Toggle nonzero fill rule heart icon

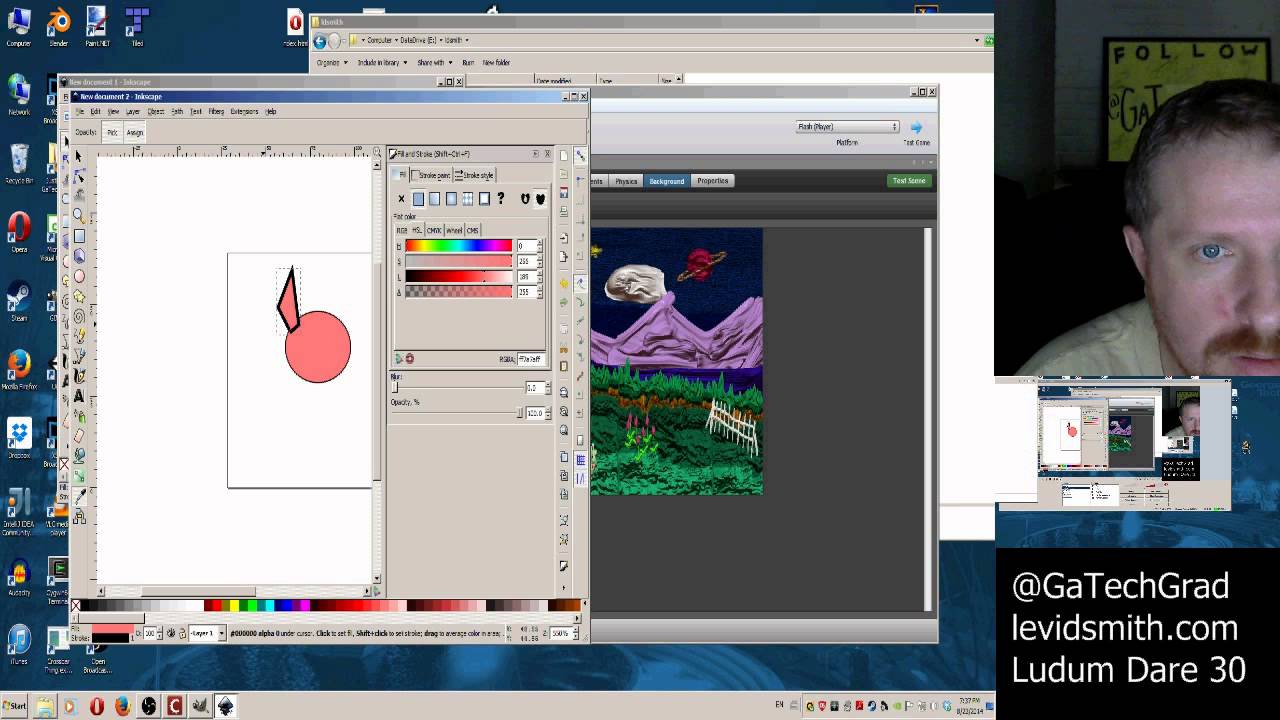pyautogui.click(x=540, y=199)
